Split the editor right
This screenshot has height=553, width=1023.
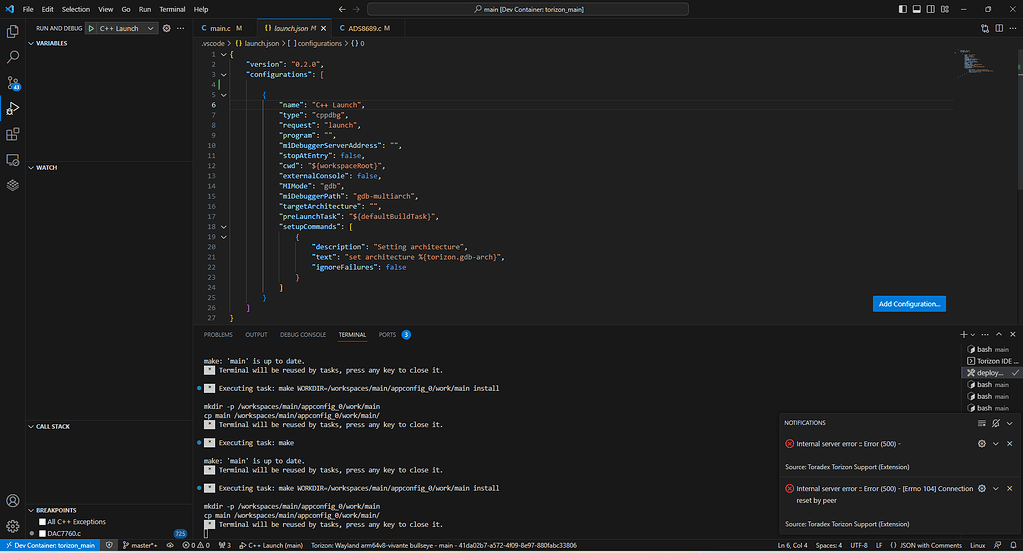tap(999, 29)
